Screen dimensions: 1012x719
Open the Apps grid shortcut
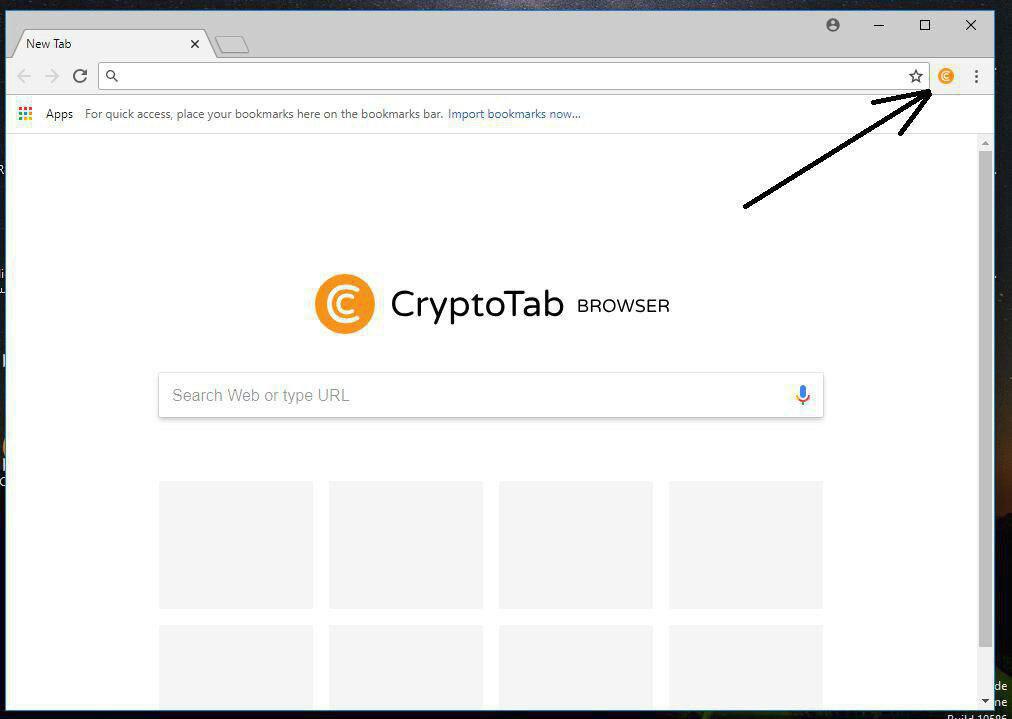tap(46, 114)
